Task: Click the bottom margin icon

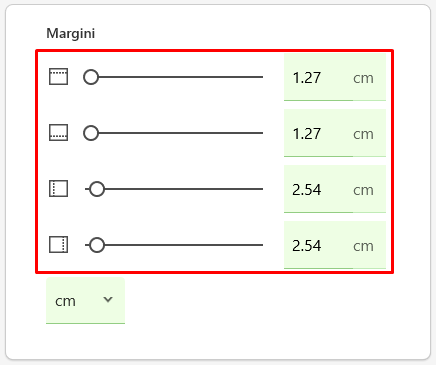Action: tap(59, 133)
